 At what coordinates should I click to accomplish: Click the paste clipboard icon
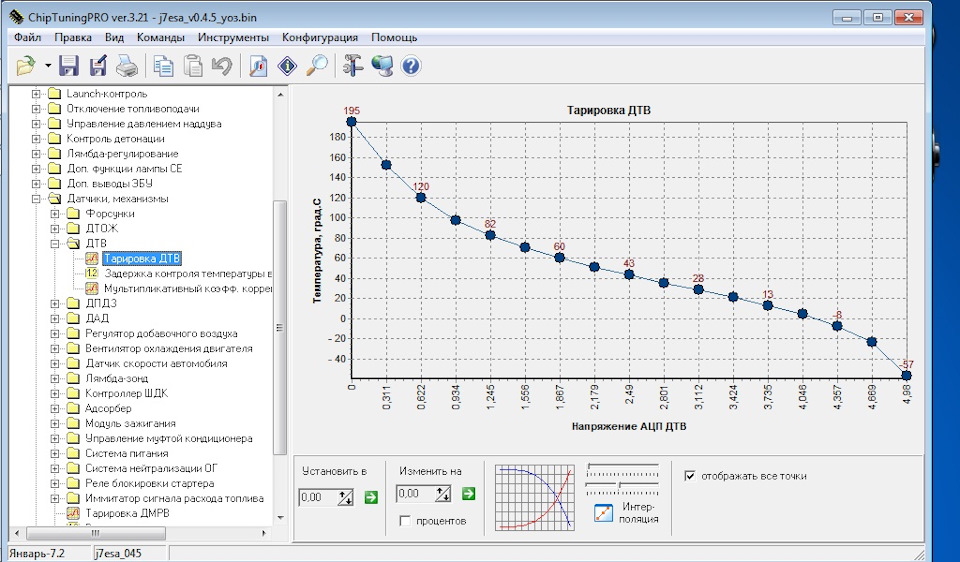(192, 66)
